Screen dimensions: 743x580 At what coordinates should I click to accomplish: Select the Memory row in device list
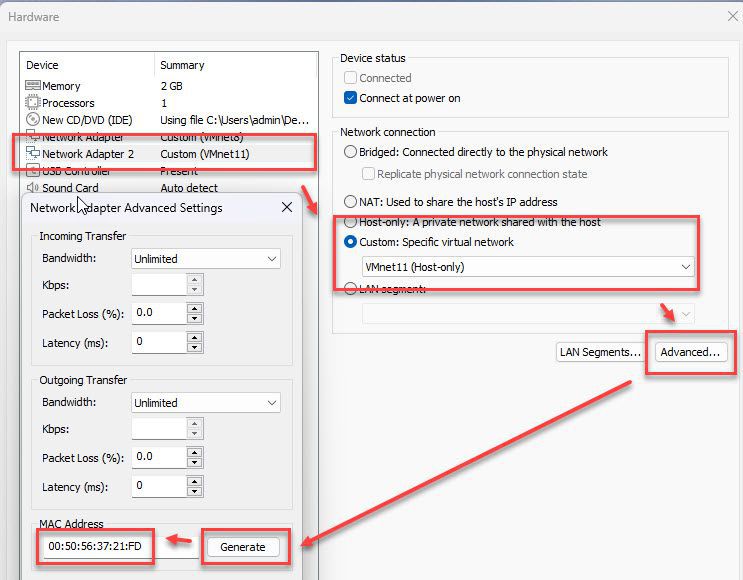pyautogui.click(x=169, y=86)
